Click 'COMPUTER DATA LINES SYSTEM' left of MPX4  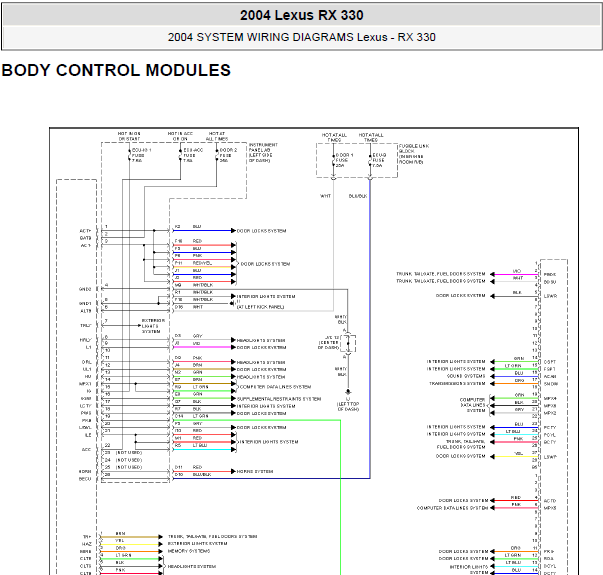473,405
